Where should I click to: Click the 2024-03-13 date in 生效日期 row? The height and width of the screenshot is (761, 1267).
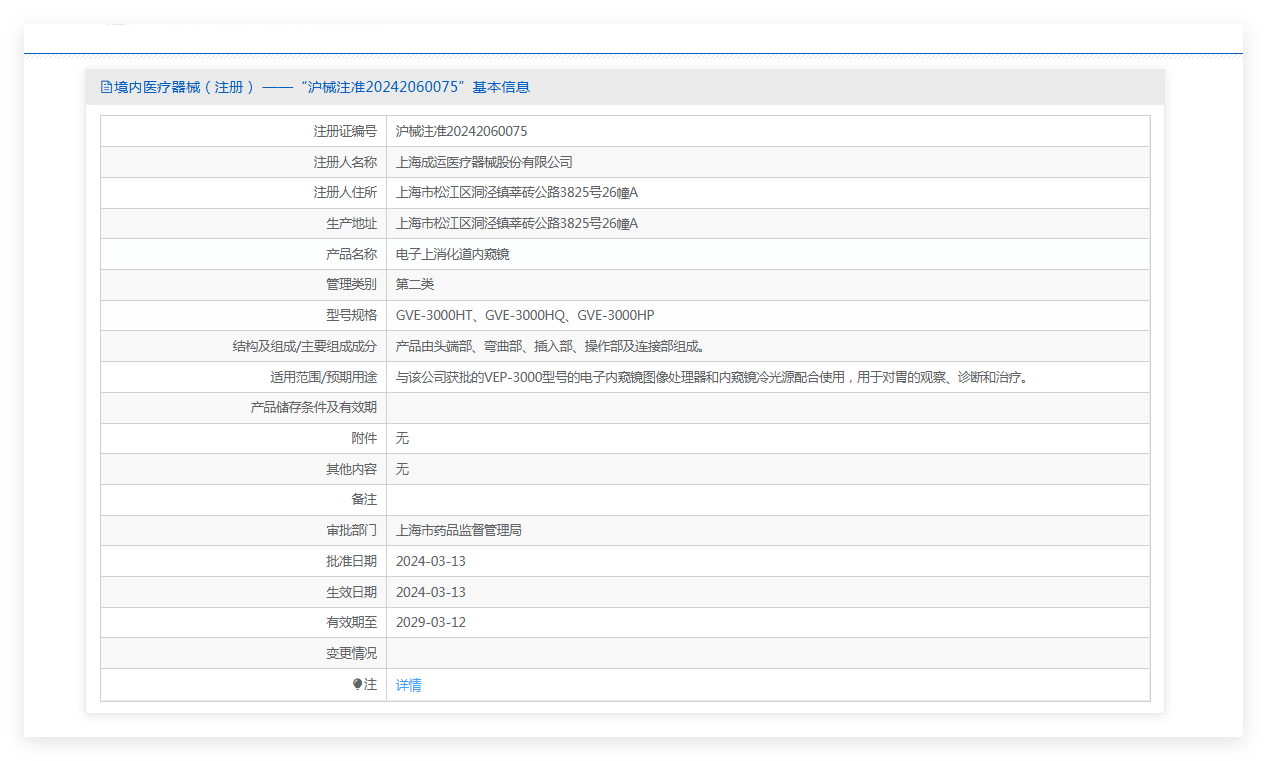pos(431,592)
